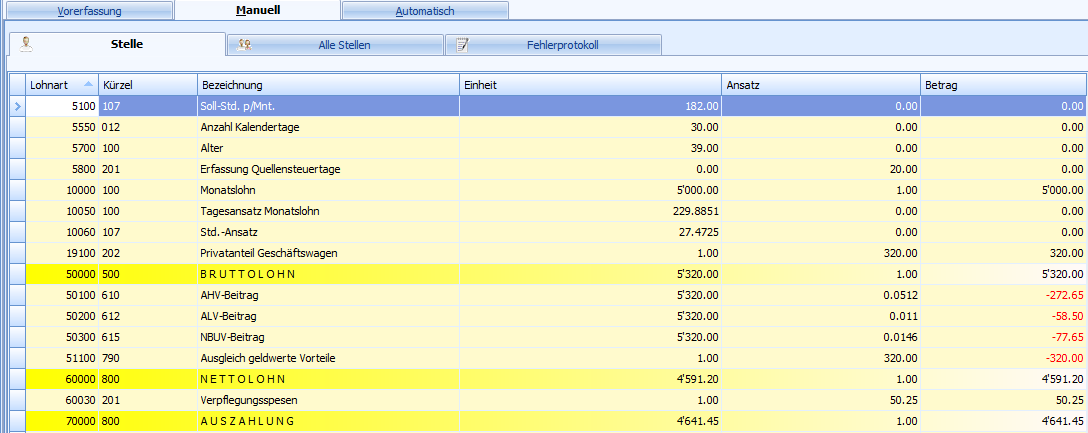Click the Bezeichnung column header
Viewport: 1088px width, 433px height.
pyautogui.click(x=326, y=85)
